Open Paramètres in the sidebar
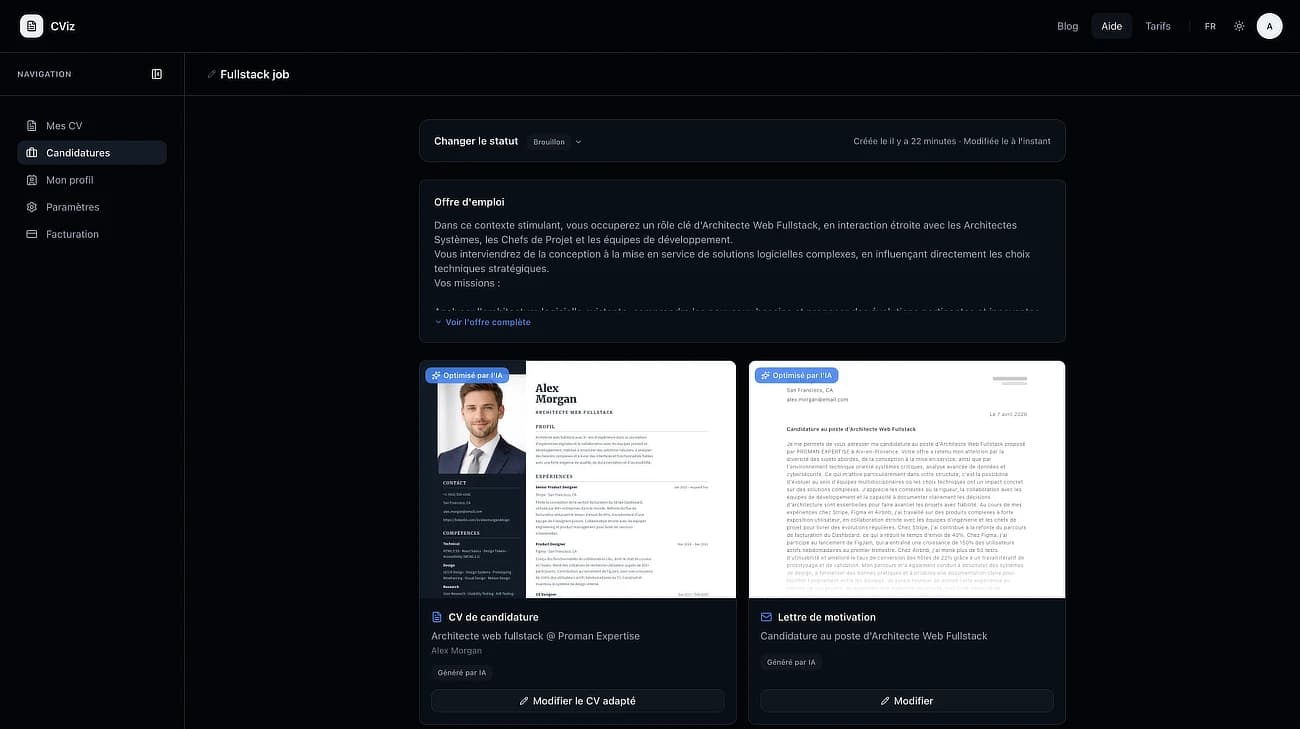 tap(92, 207)
